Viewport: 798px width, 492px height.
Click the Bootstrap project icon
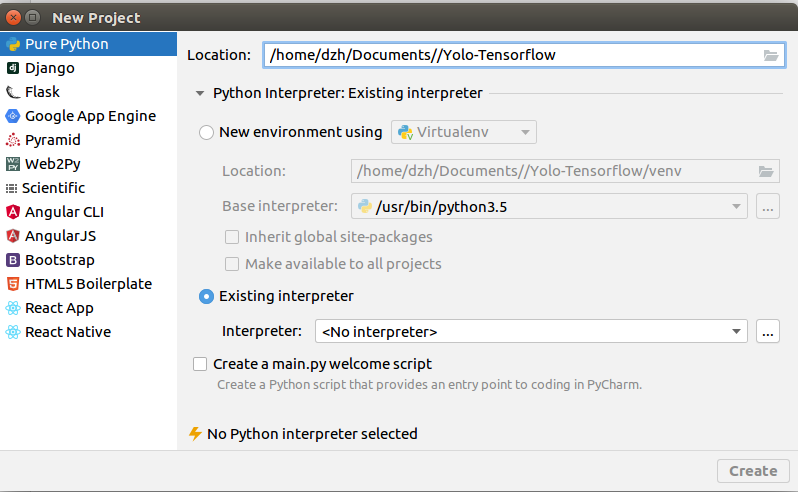click(12, 260)
